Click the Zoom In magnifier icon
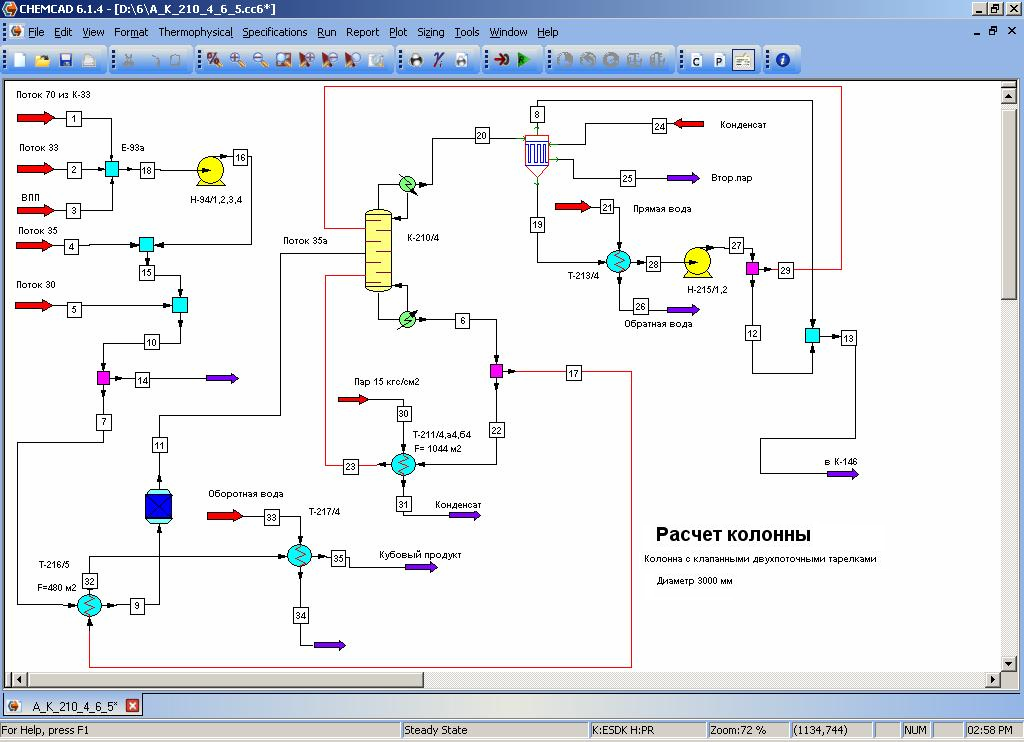This screenshot has height=742, width=1024. (237, 60)
